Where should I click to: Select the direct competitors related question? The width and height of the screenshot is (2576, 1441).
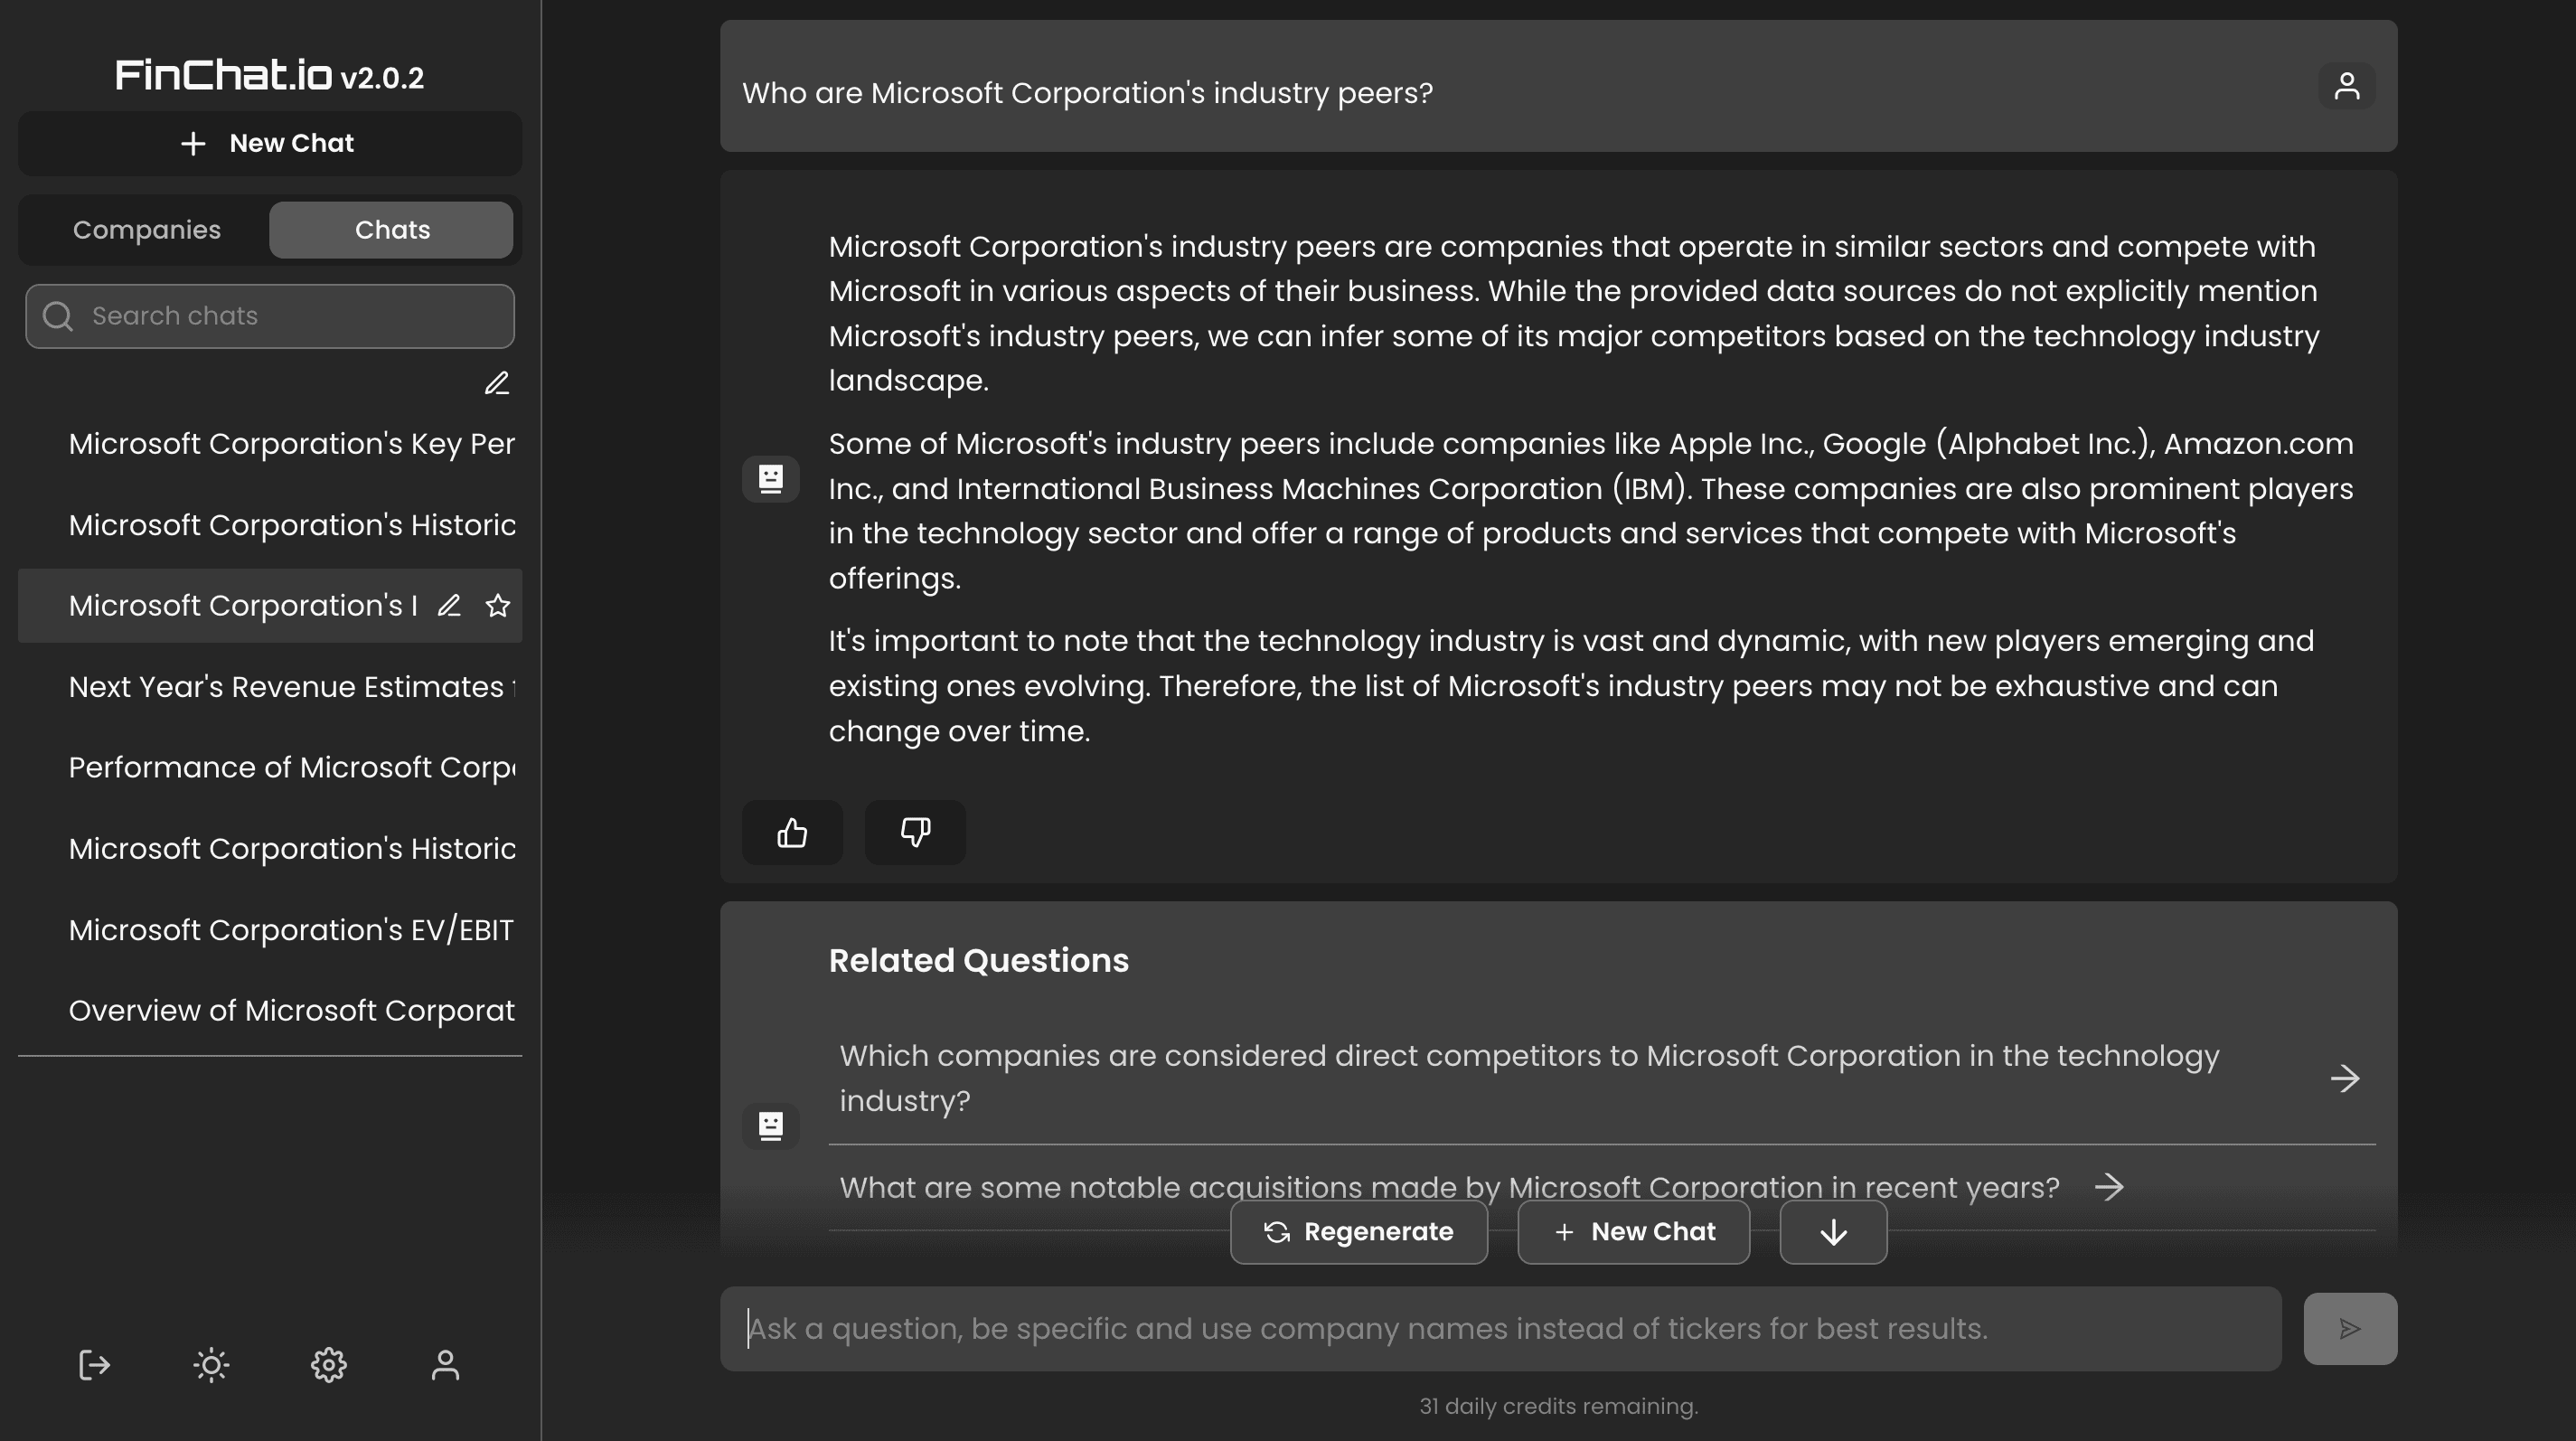click(x=1602, y=1078)
